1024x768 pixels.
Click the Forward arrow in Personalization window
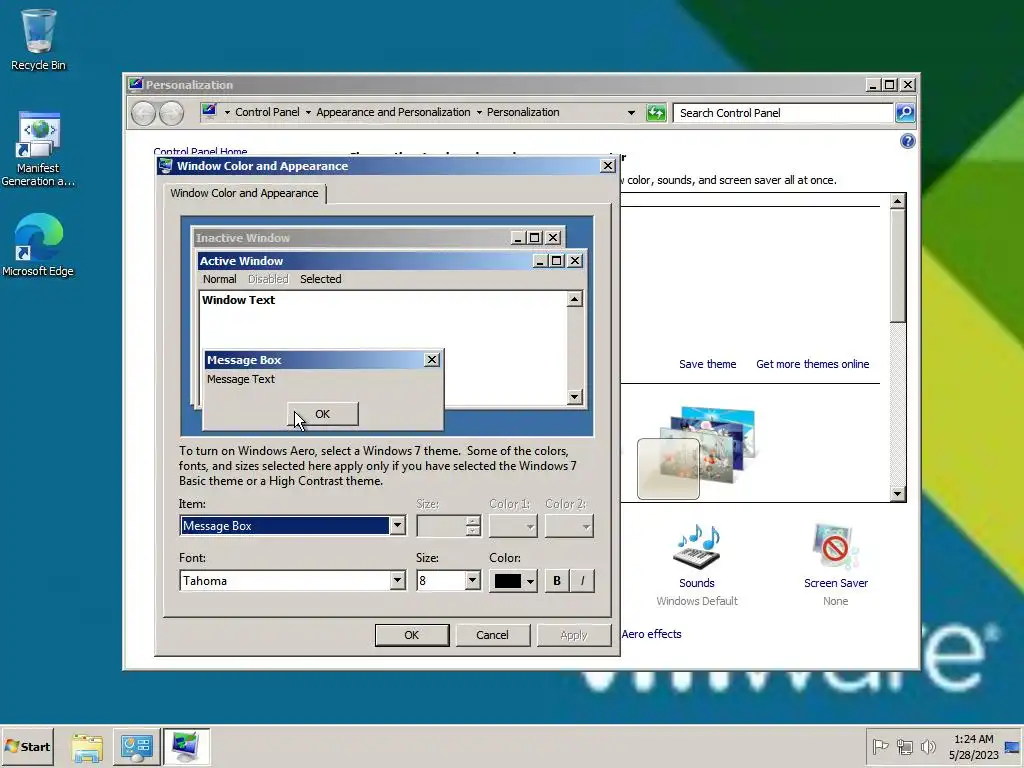tap(171, 113)
